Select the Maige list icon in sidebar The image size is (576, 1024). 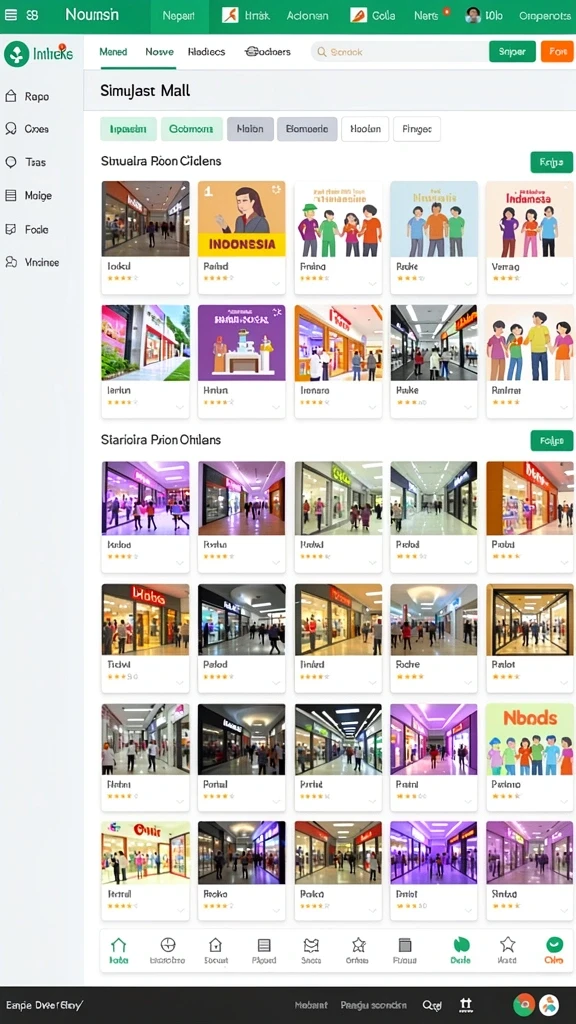[x=10, y=195]
